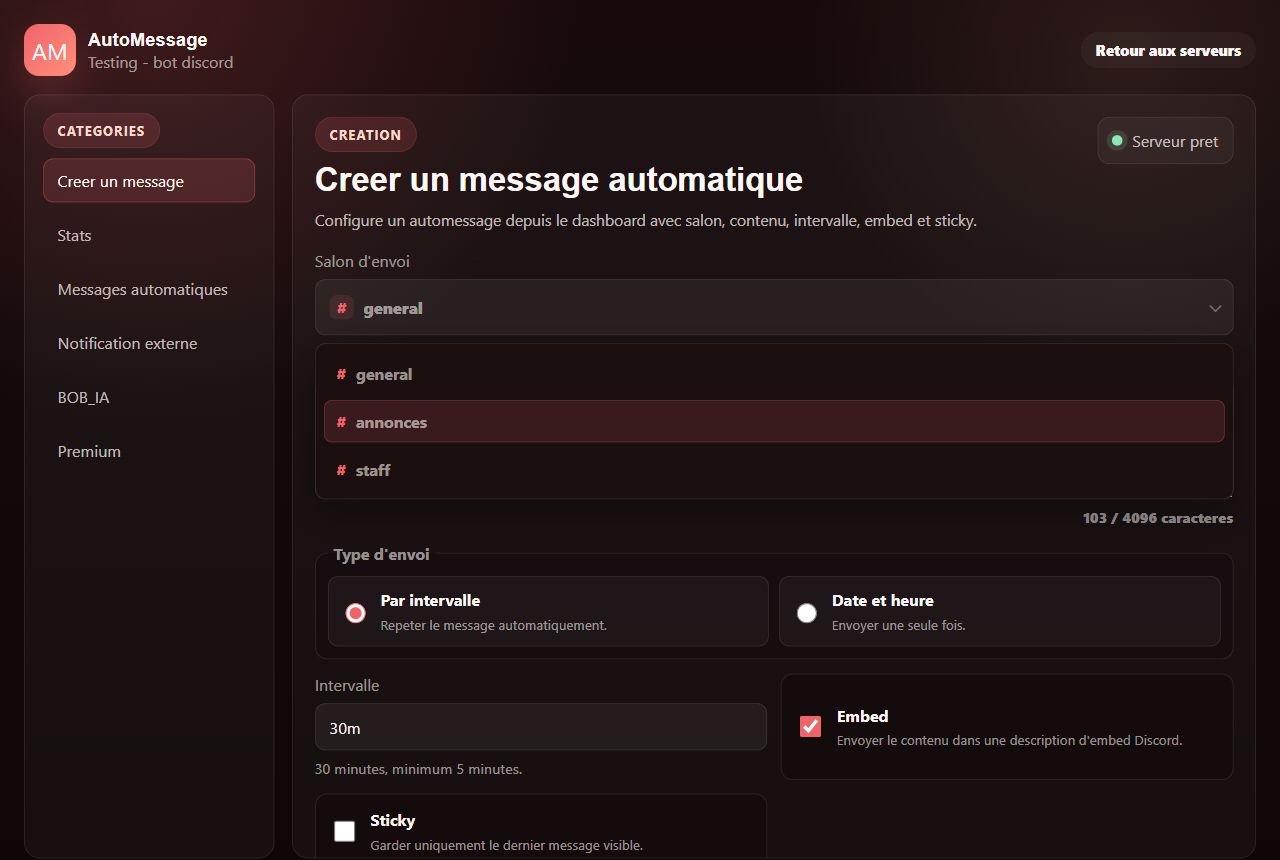Click the 'Envoyer une seule fois.' description
Image resolution: width=1280 pixels, height=860 pixels.
(899, 625)
